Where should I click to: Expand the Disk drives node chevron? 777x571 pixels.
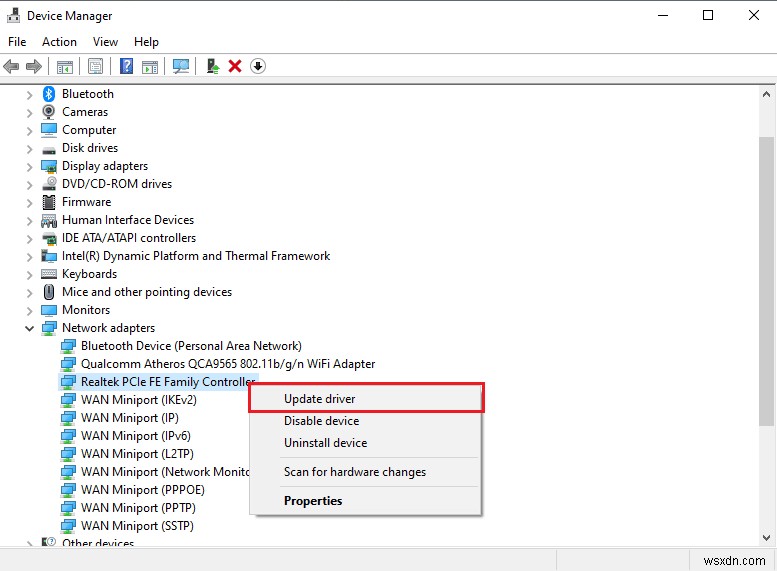coord(29,149)
